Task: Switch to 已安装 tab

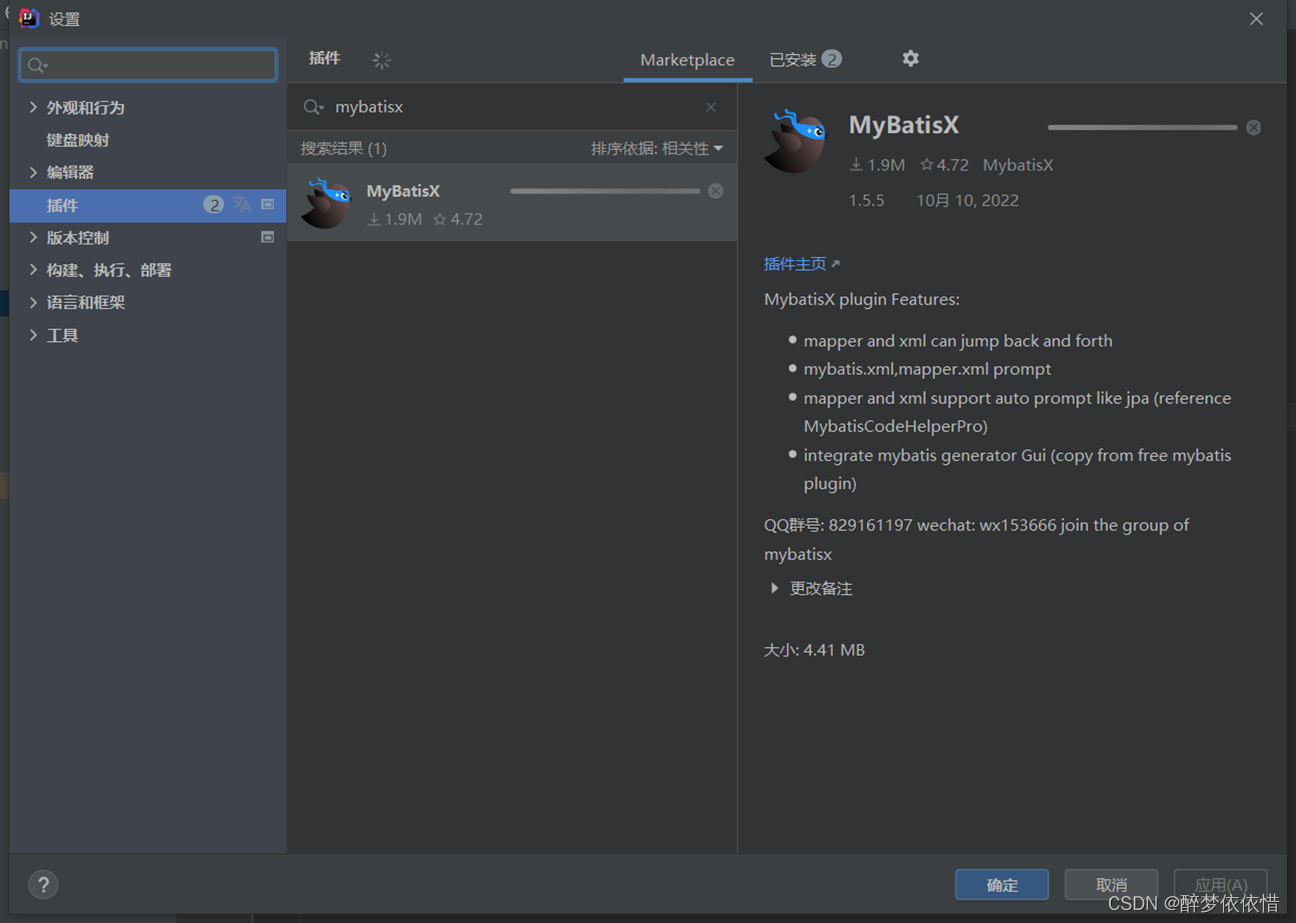Action: [x=805, y=60]
